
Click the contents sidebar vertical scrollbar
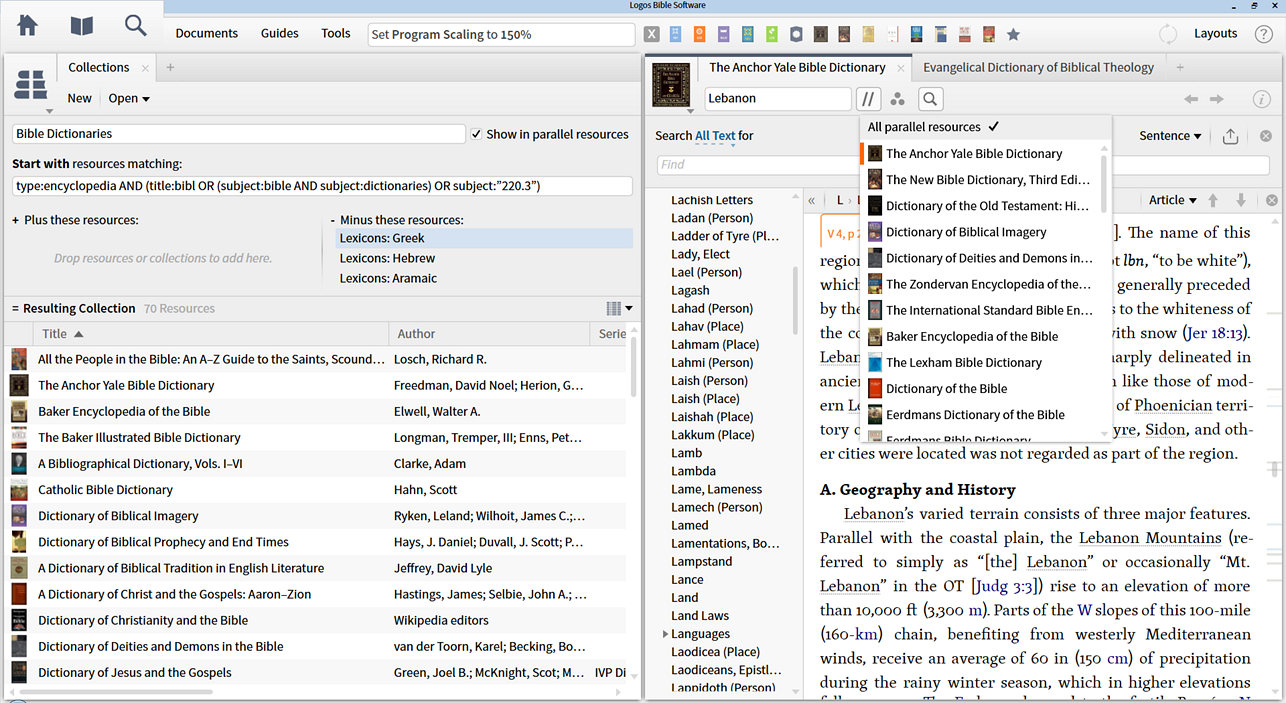pyautogui.click(x=797, y=300)
